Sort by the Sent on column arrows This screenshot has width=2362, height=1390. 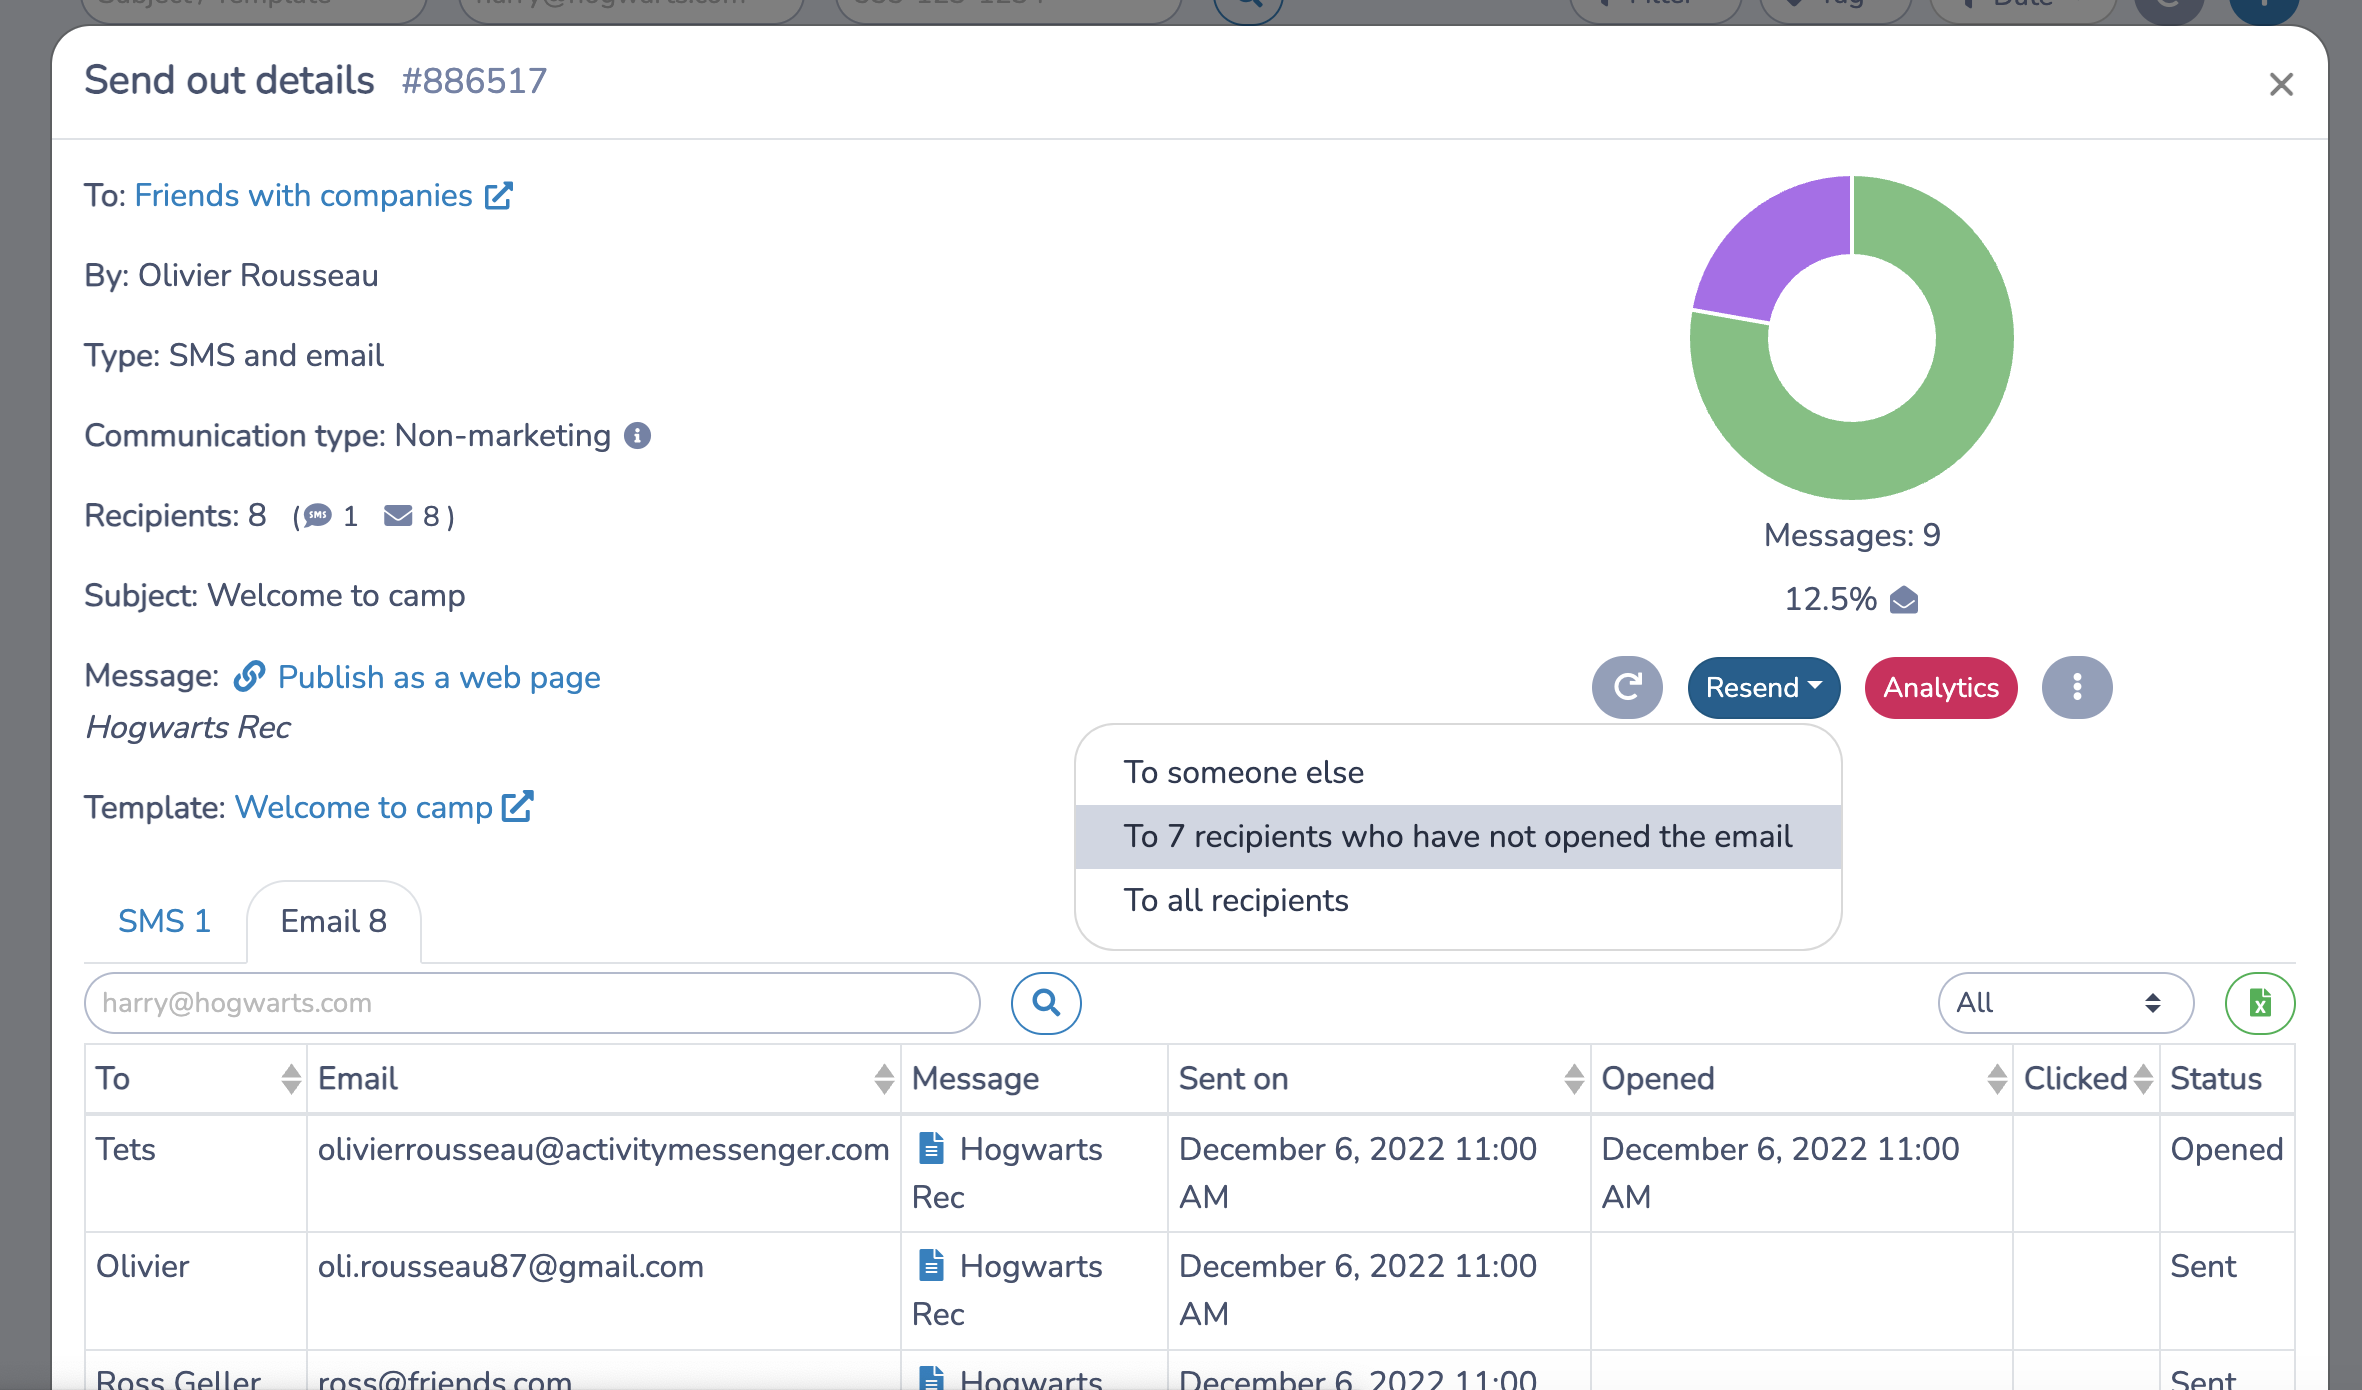coord(1574,1079)
